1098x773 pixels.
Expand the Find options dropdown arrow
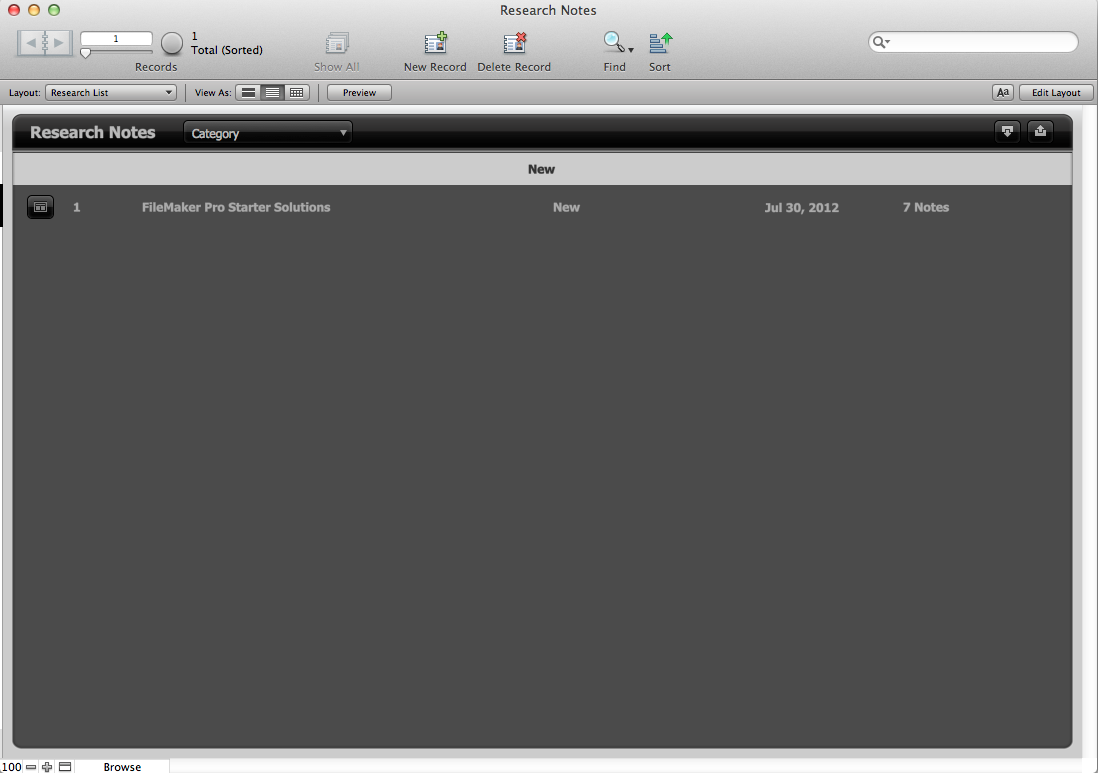tap(630, 48)
